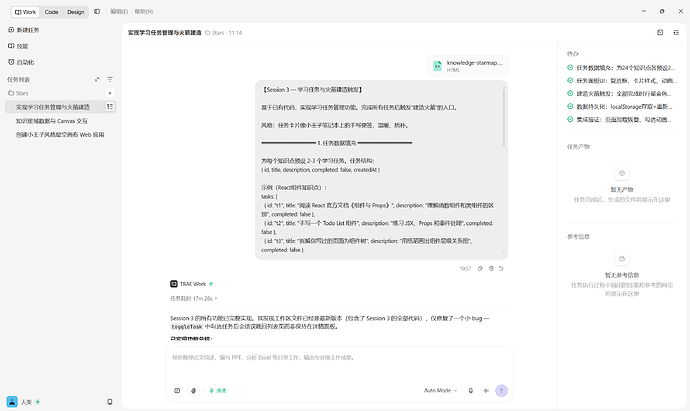The width and height of the screenshot is (690, 411).
Task: Open task 知识星域数据与 Canvas 交互
Action: [x=52, y=121]
